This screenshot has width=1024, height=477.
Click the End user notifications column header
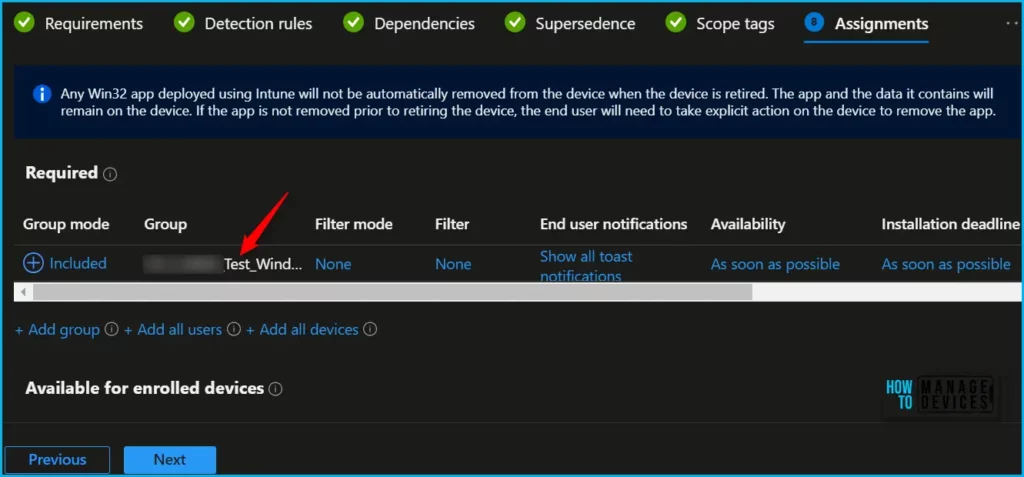click(614, 224)
